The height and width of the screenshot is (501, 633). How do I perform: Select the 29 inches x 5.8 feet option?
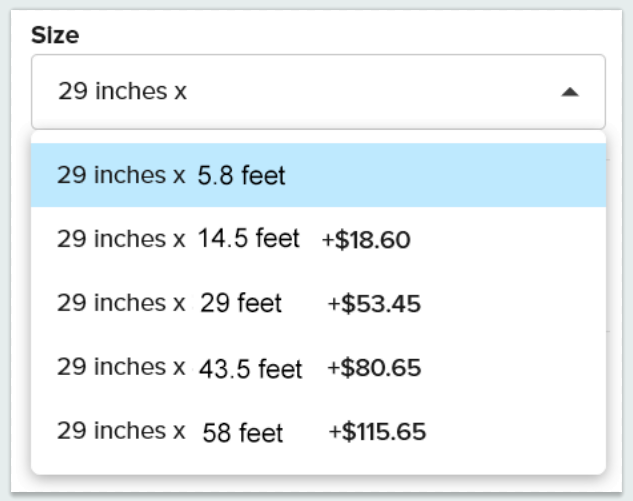point(318,175)
